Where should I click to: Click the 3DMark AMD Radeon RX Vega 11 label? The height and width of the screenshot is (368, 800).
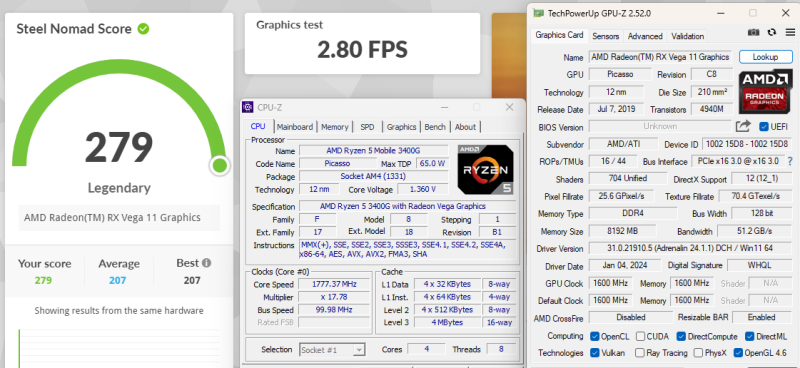tap(112, 217)
